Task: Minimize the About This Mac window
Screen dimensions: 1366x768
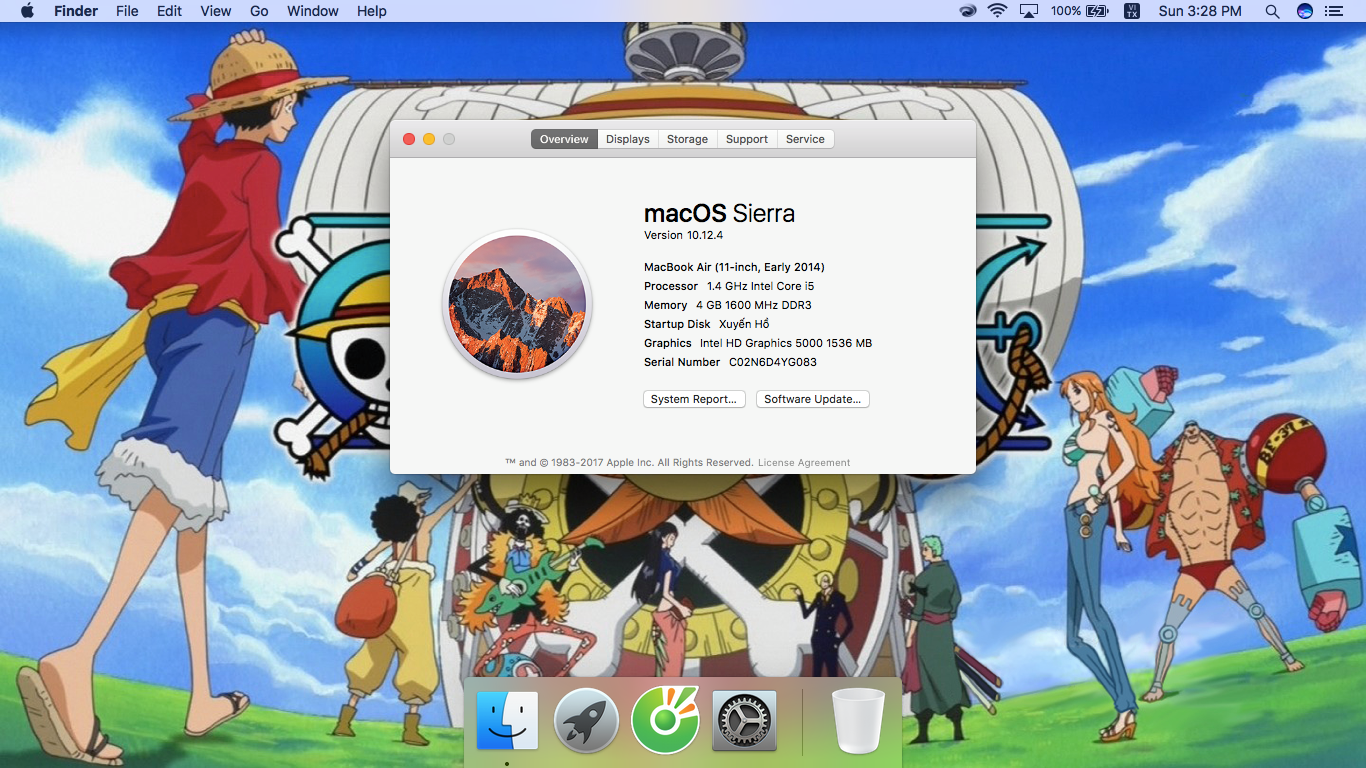Action: tap(429, 139)
